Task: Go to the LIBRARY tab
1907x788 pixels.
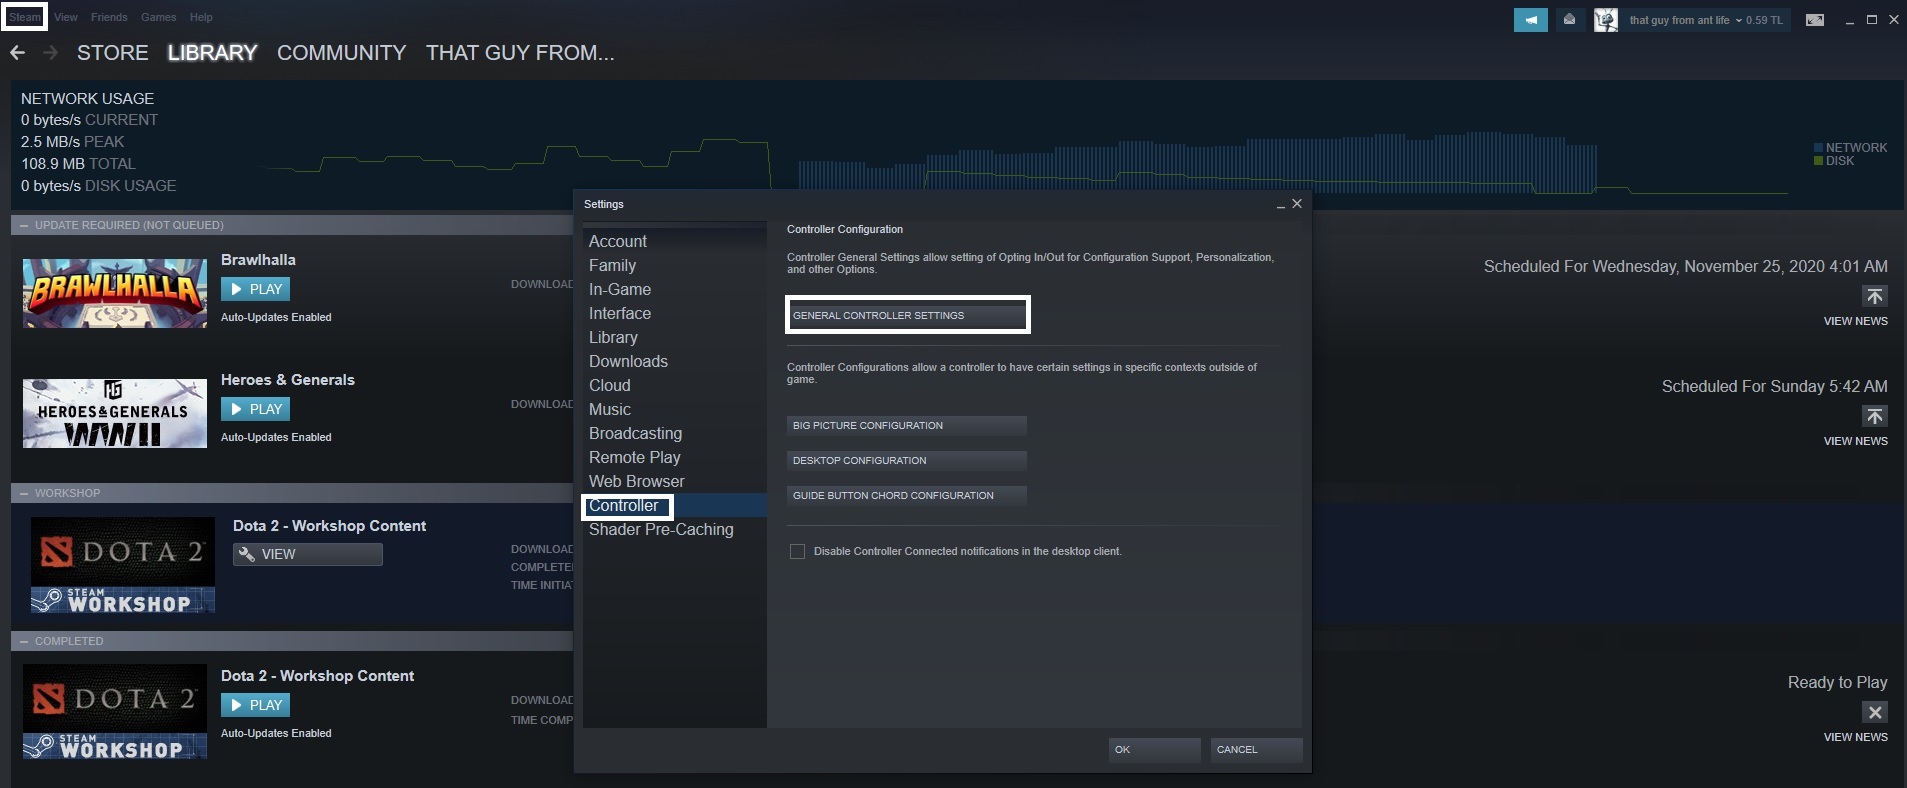Action: click(x=212, y=53)
